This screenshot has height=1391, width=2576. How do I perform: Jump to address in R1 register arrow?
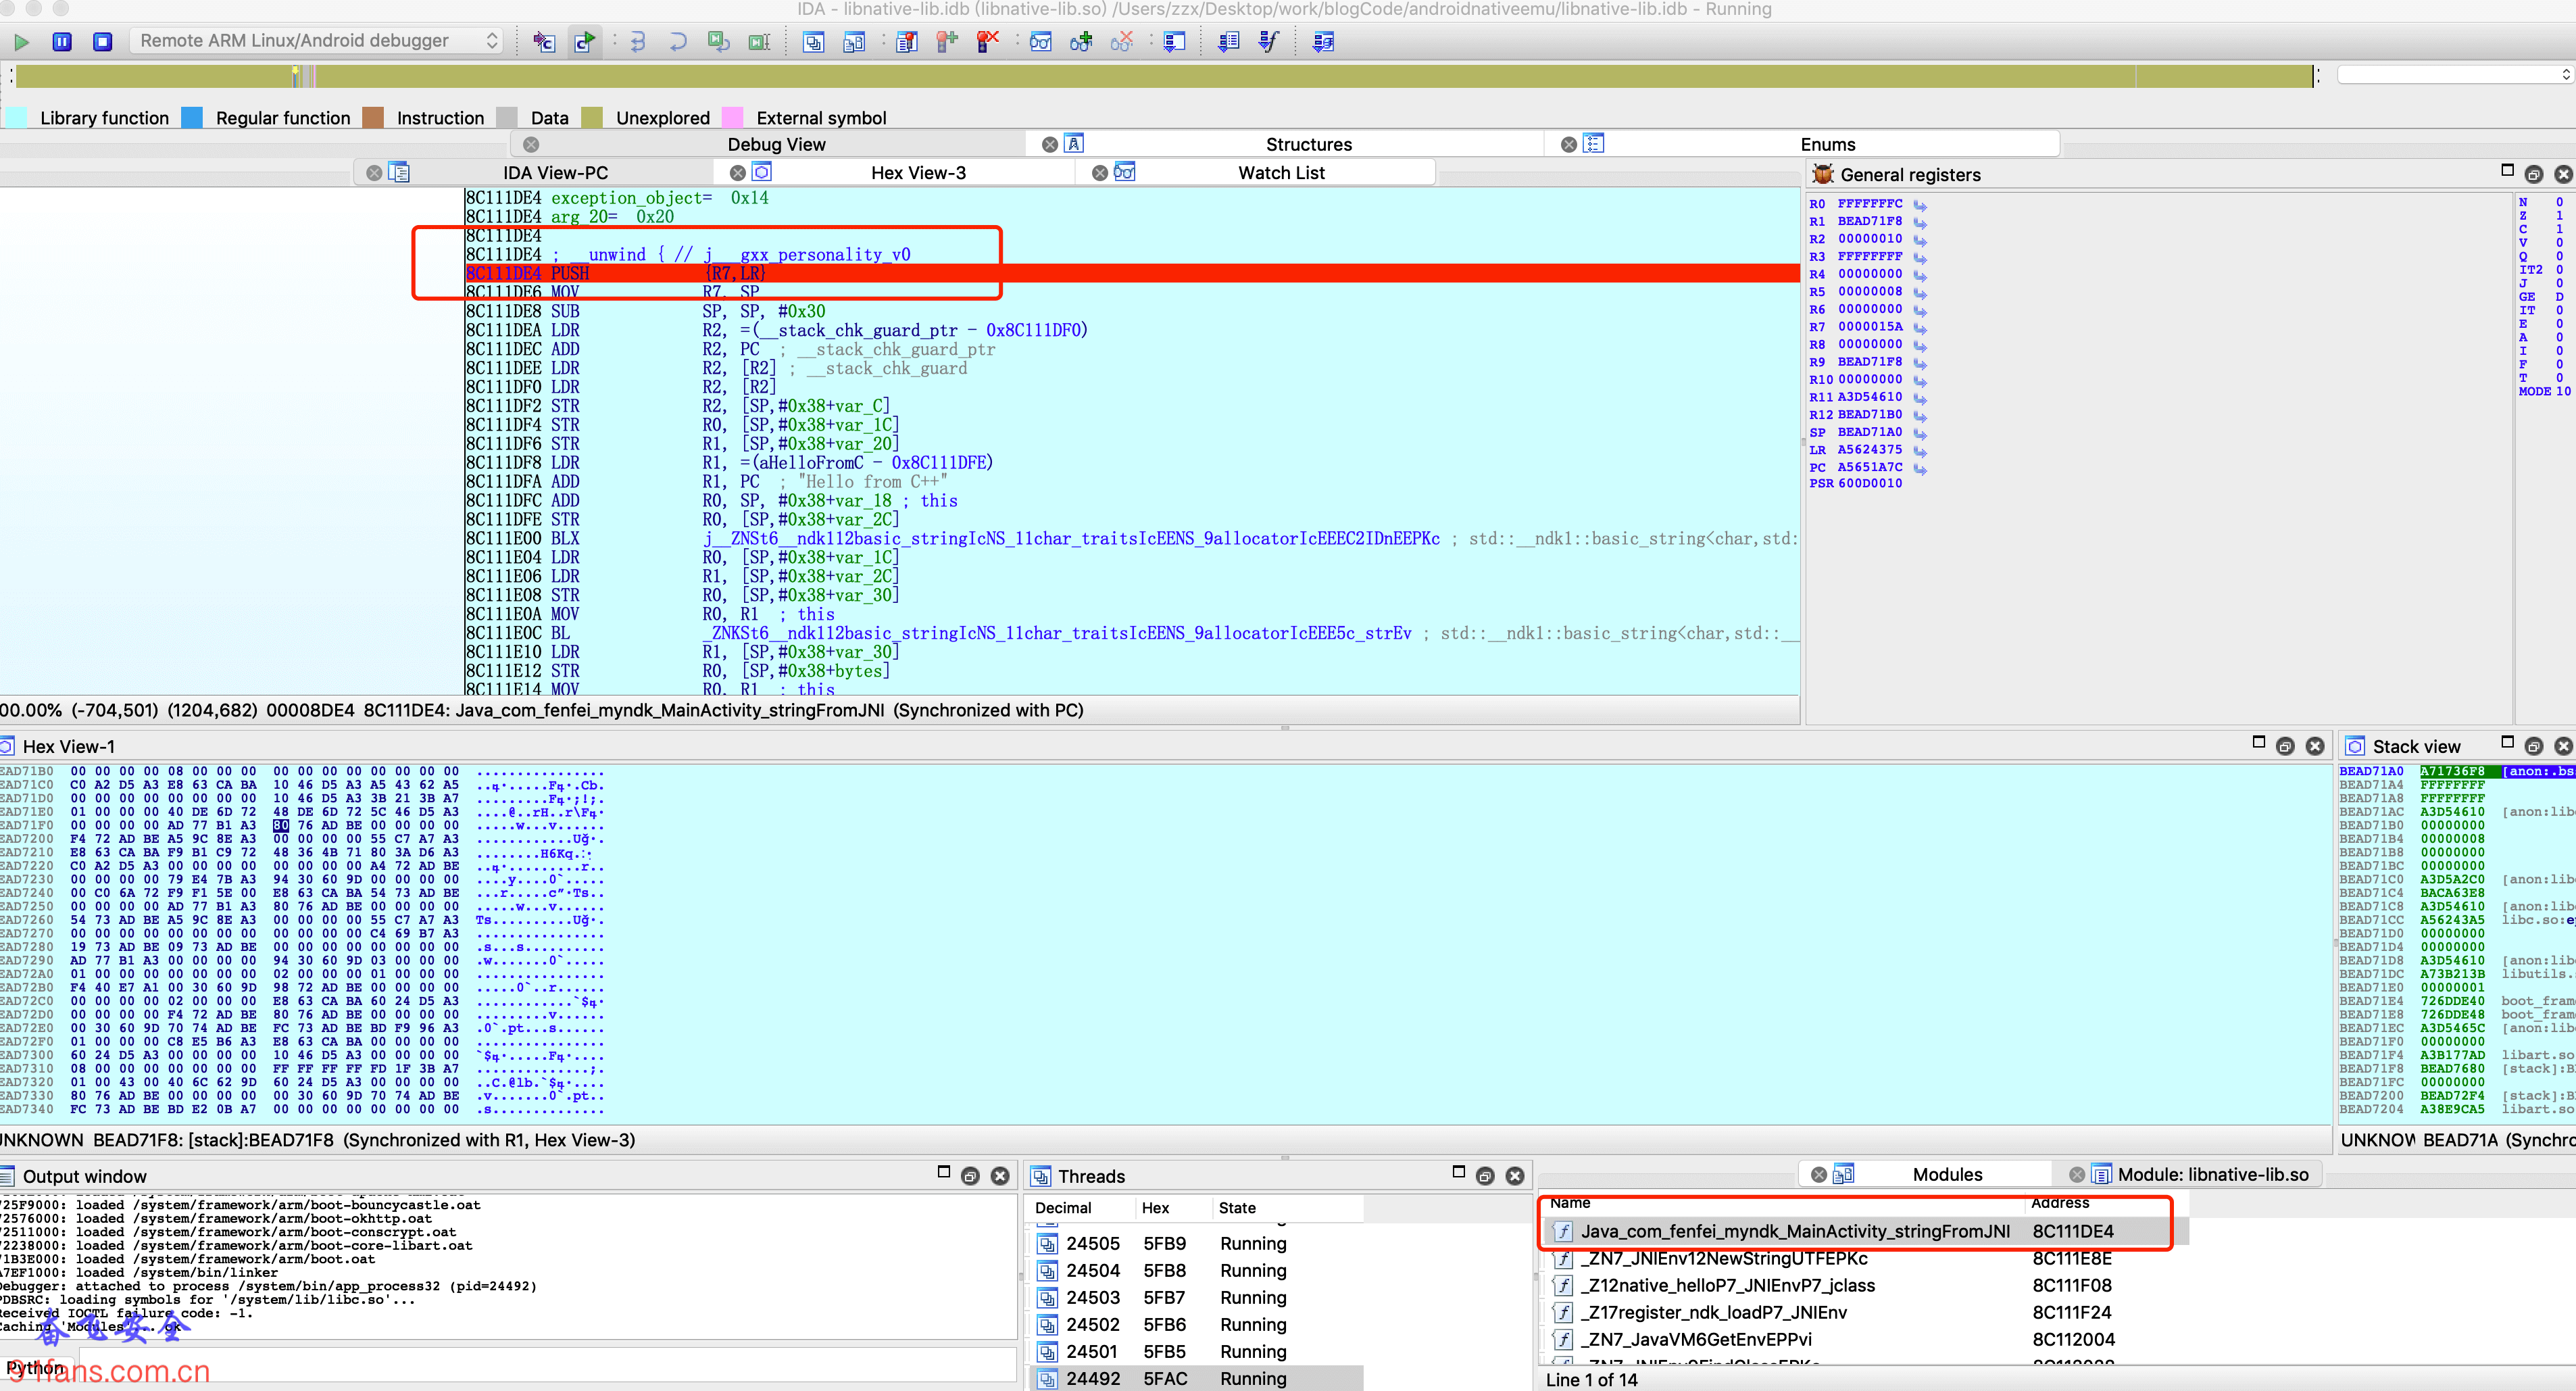click(1920, 223)
